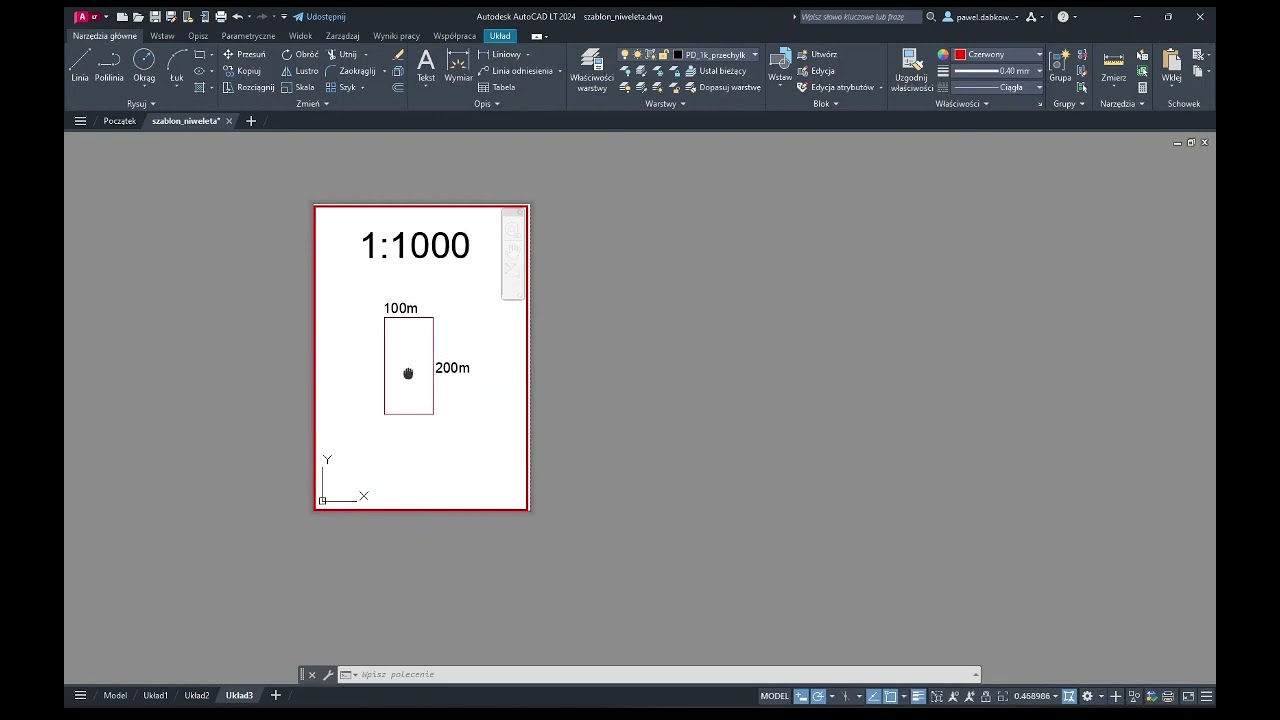Open the Parametryczne ribbon tab
Viewport: 1280px width, 720px height.
[248, 36]
